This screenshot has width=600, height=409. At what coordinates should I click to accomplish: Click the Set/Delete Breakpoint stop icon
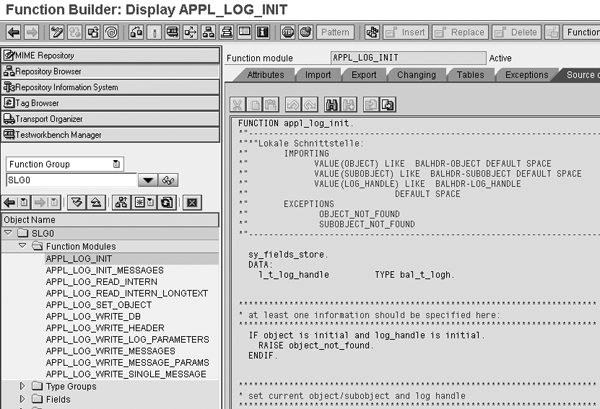point(288,32)
